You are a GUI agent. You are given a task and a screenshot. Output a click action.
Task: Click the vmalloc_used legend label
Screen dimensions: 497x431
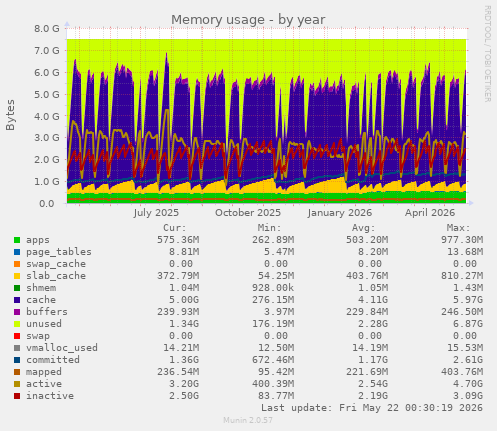point(62,348)
